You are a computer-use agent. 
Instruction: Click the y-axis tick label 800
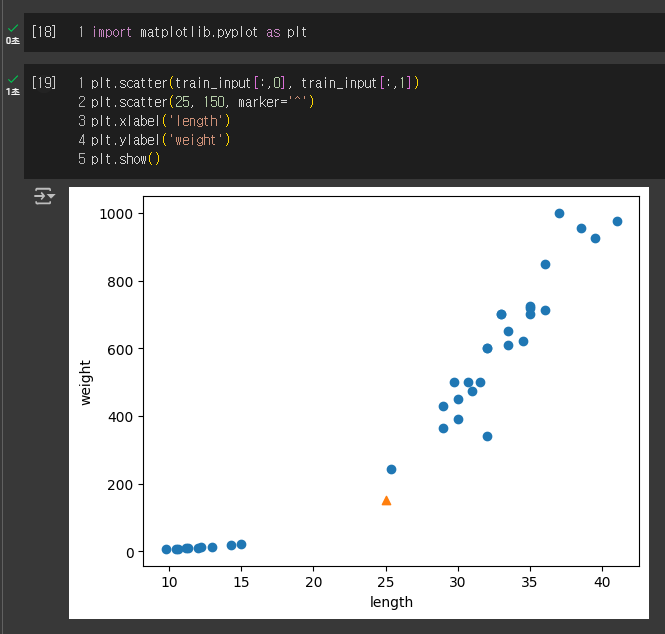(x=120, y=282)
